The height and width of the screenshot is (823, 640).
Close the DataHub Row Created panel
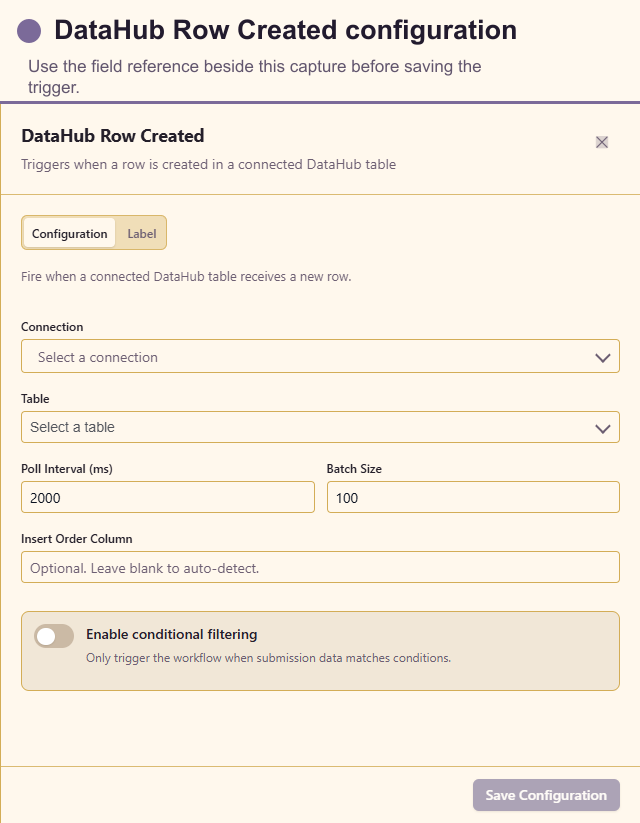602,142
